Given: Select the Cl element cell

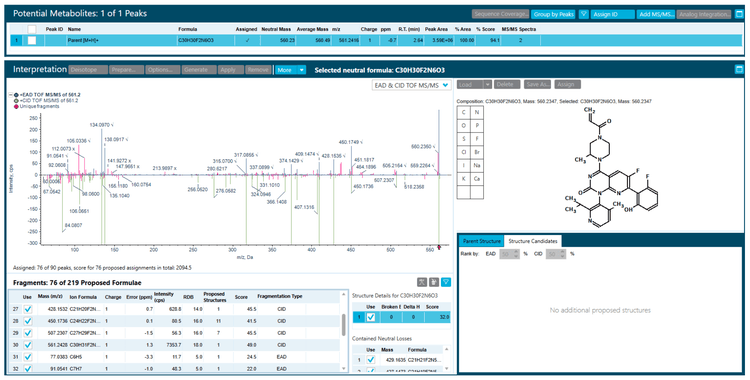Looking at the screenshot, I should pyautogui.click(x=463, y=152).
